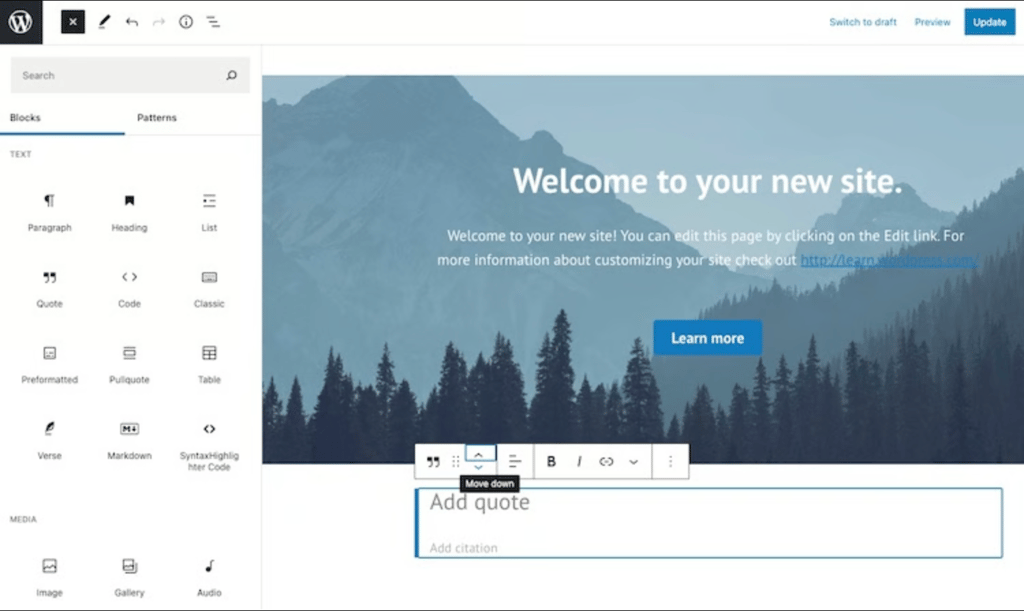The height and width of the screenshot is (611, 1024).
Task: Click the MEDIA category label
Action: point(23,520)
